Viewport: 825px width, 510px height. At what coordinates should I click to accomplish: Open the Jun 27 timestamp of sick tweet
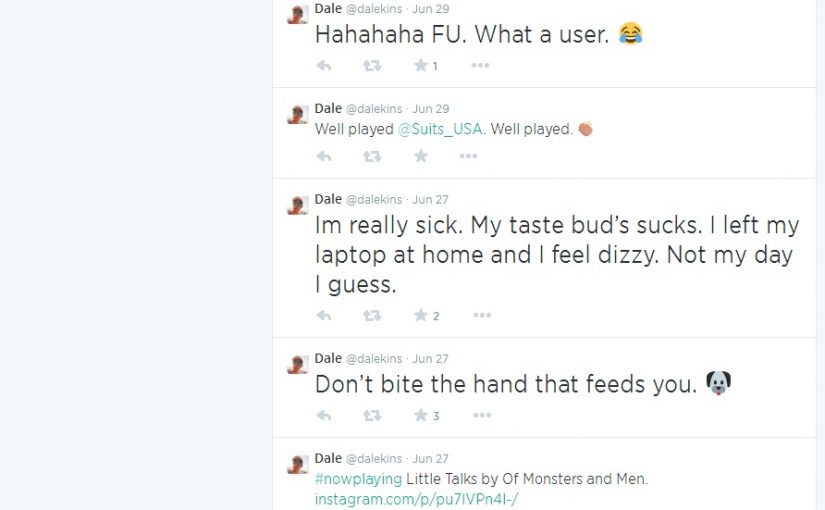pyautogui.click(x=430, y=199)
